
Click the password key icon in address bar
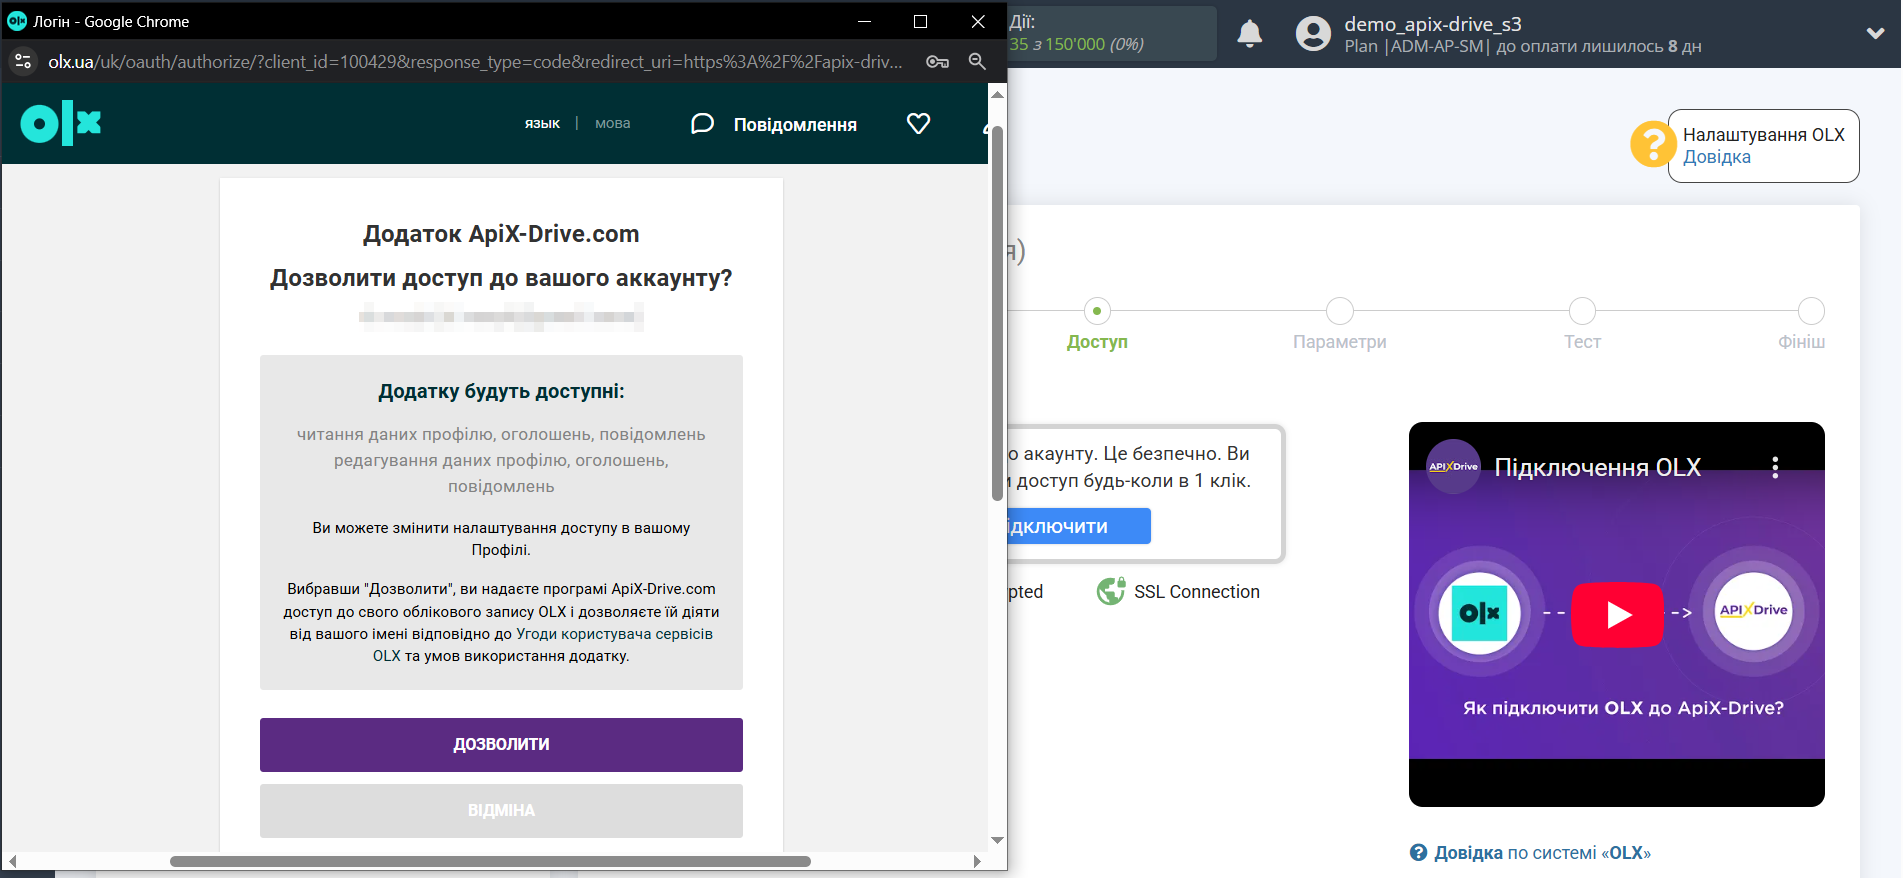(937, 62)
